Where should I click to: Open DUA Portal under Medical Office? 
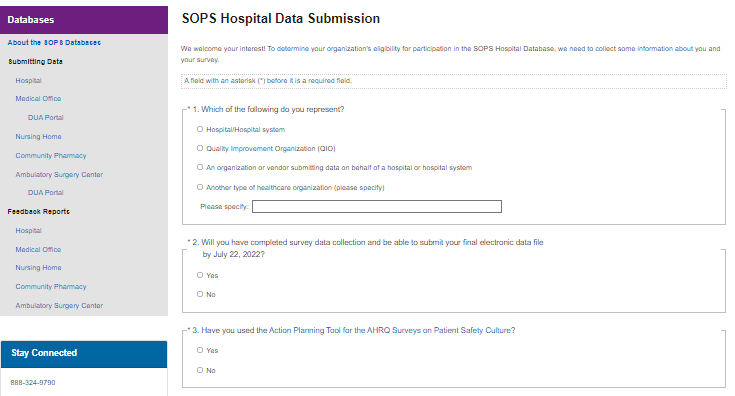pos(45,118)
